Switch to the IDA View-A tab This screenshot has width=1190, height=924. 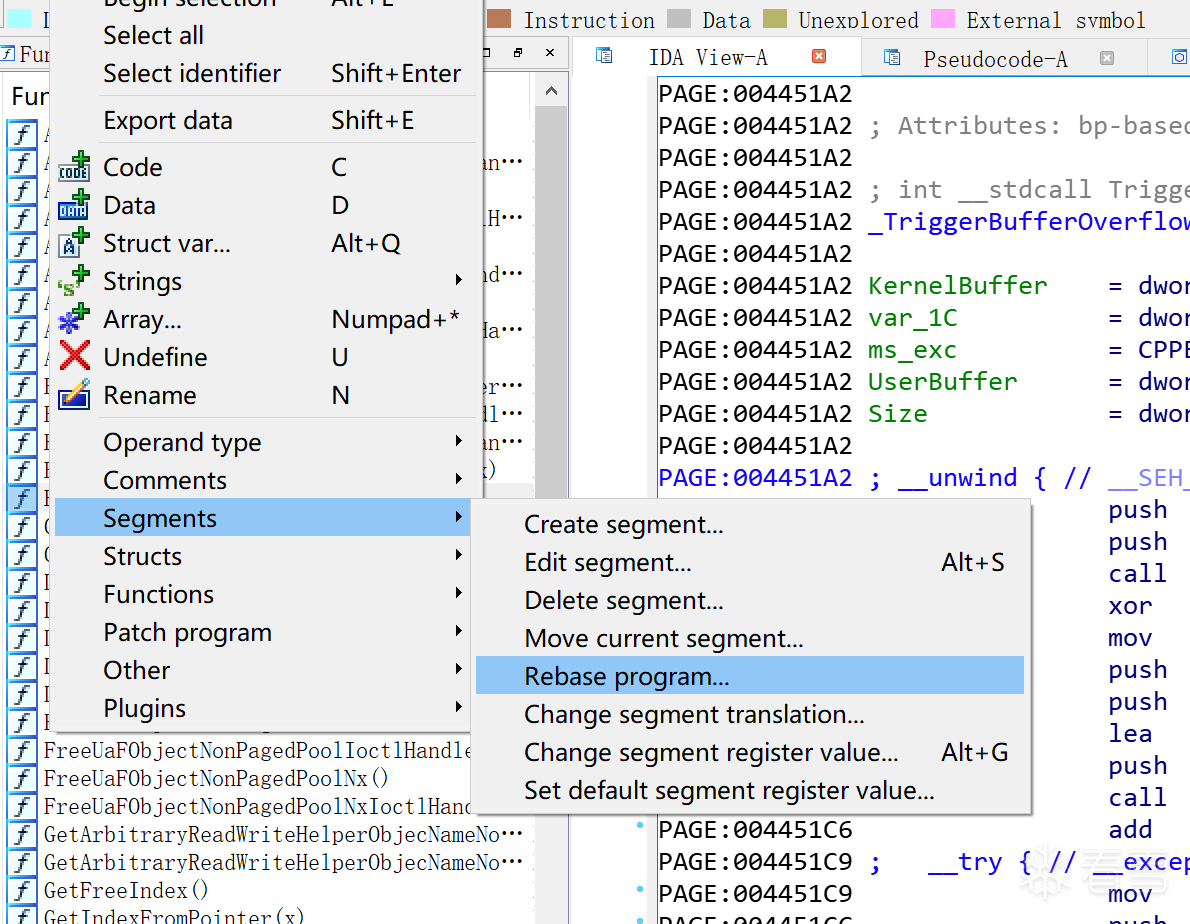click(716, 57)
